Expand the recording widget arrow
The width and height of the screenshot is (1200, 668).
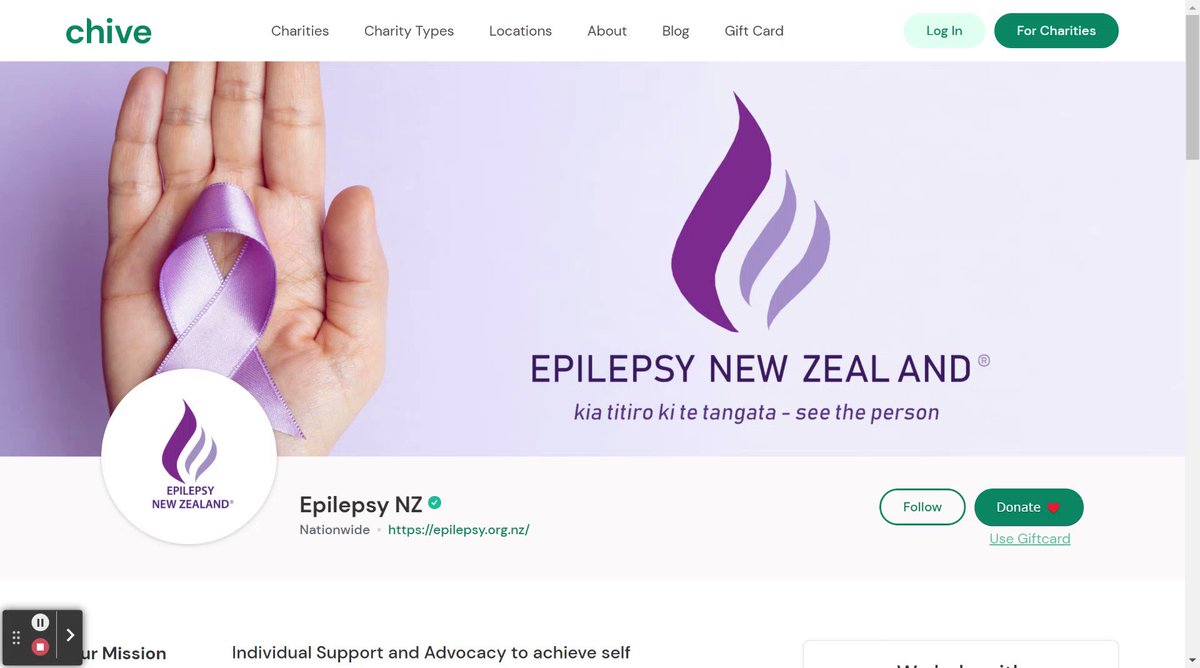click(70, 635)
